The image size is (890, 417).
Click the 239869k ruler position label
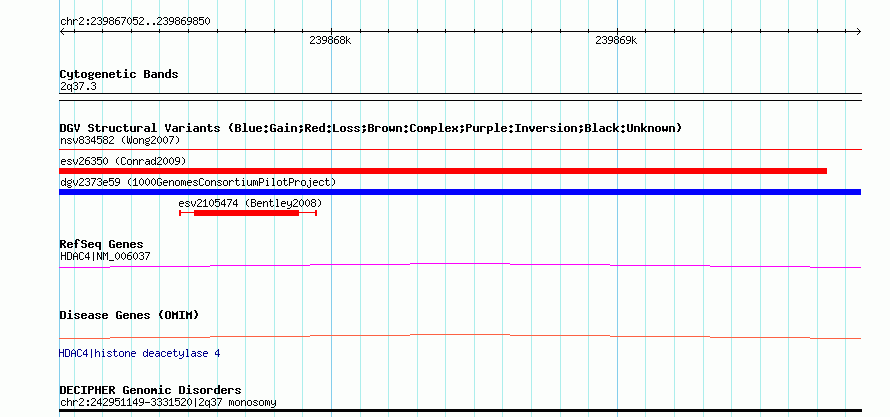[616, 41]
